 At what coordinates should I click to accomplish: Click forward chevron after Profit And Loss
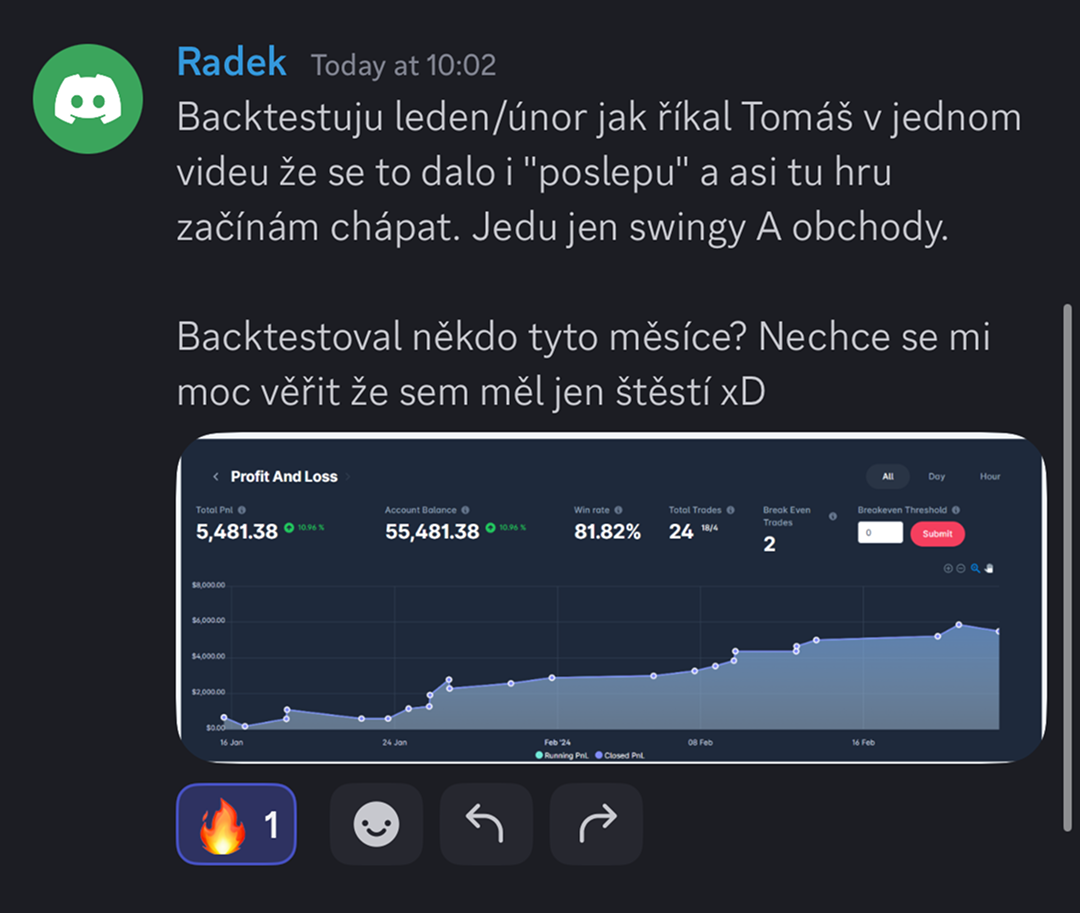point(348,476)
